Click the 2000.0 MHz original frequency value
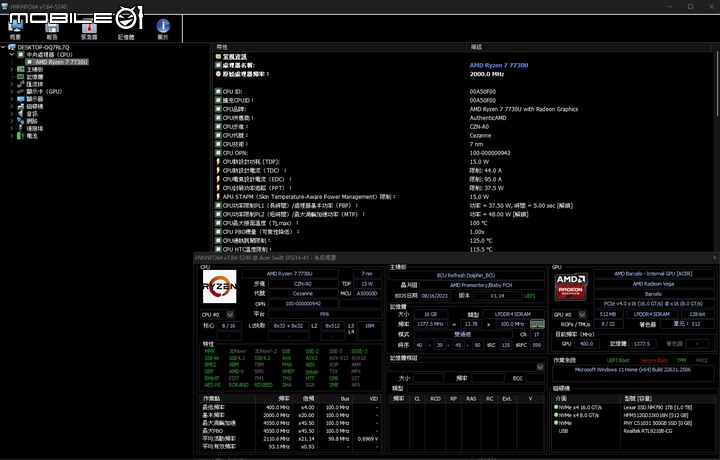Screen dimensions: 720x460 (x=487, y=74)
